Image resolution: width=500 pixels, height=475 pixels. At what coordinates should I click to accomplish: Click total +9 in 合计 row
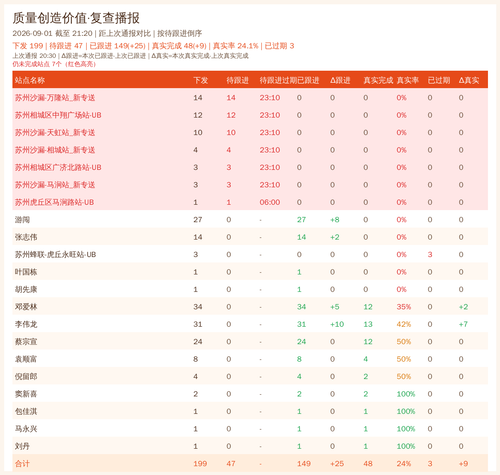point(463,464)
